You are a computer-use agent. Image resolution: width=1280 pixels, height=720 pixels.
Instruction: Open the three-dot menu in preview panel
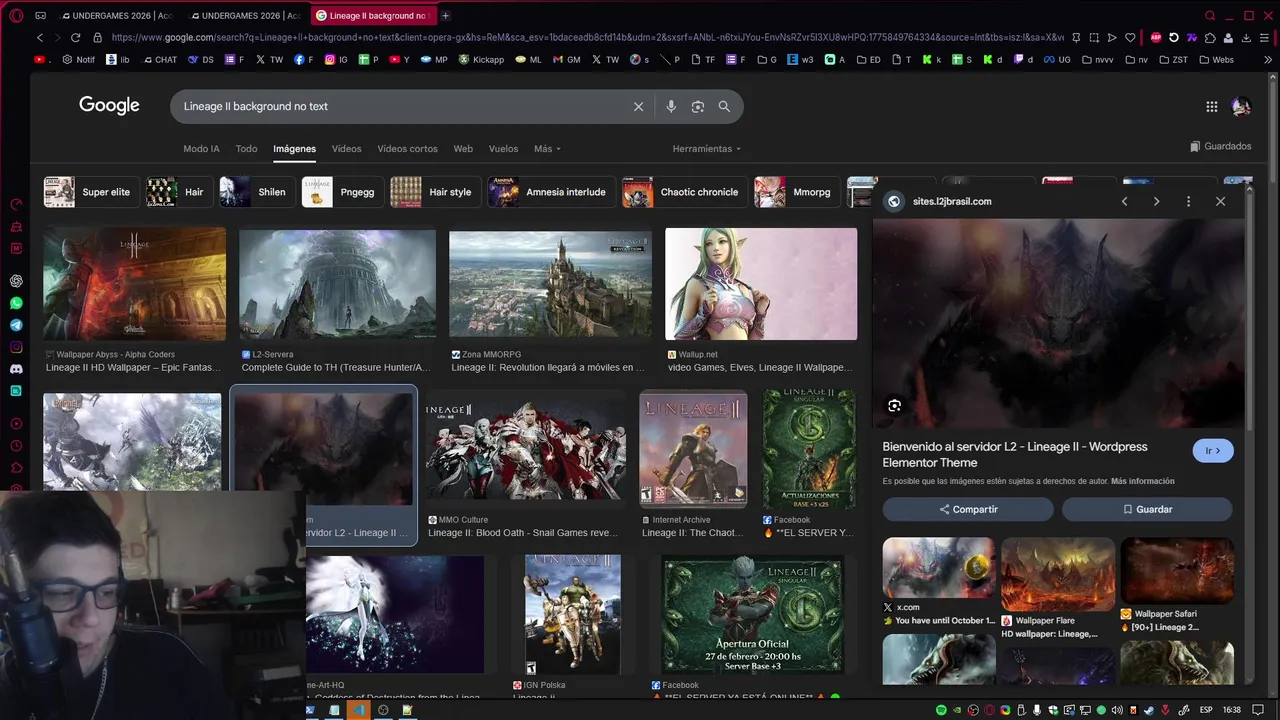[x=1188, y=201]
